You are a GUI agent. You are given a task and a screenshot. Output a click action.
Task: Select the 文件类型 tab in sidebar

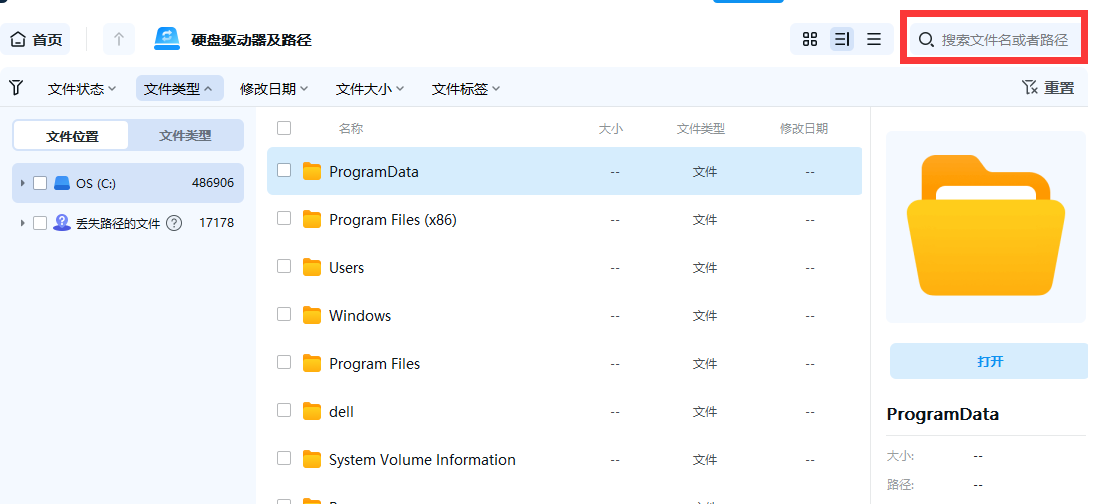pos(185,135)
